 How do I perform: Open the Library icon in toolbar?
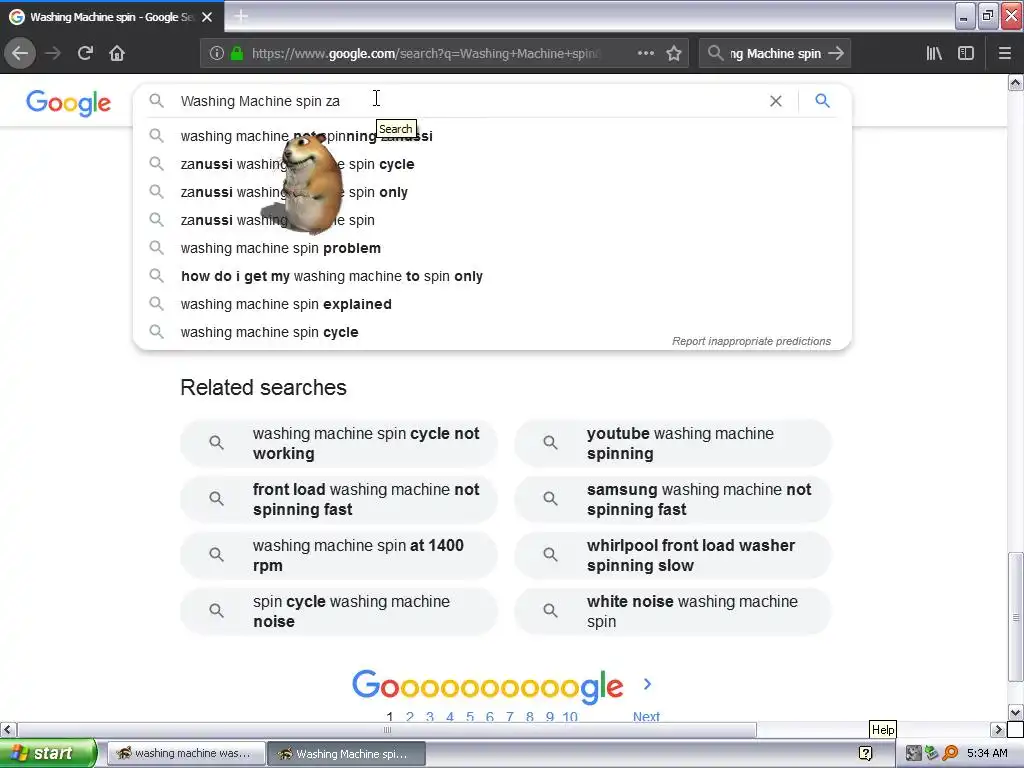(934, 54)
